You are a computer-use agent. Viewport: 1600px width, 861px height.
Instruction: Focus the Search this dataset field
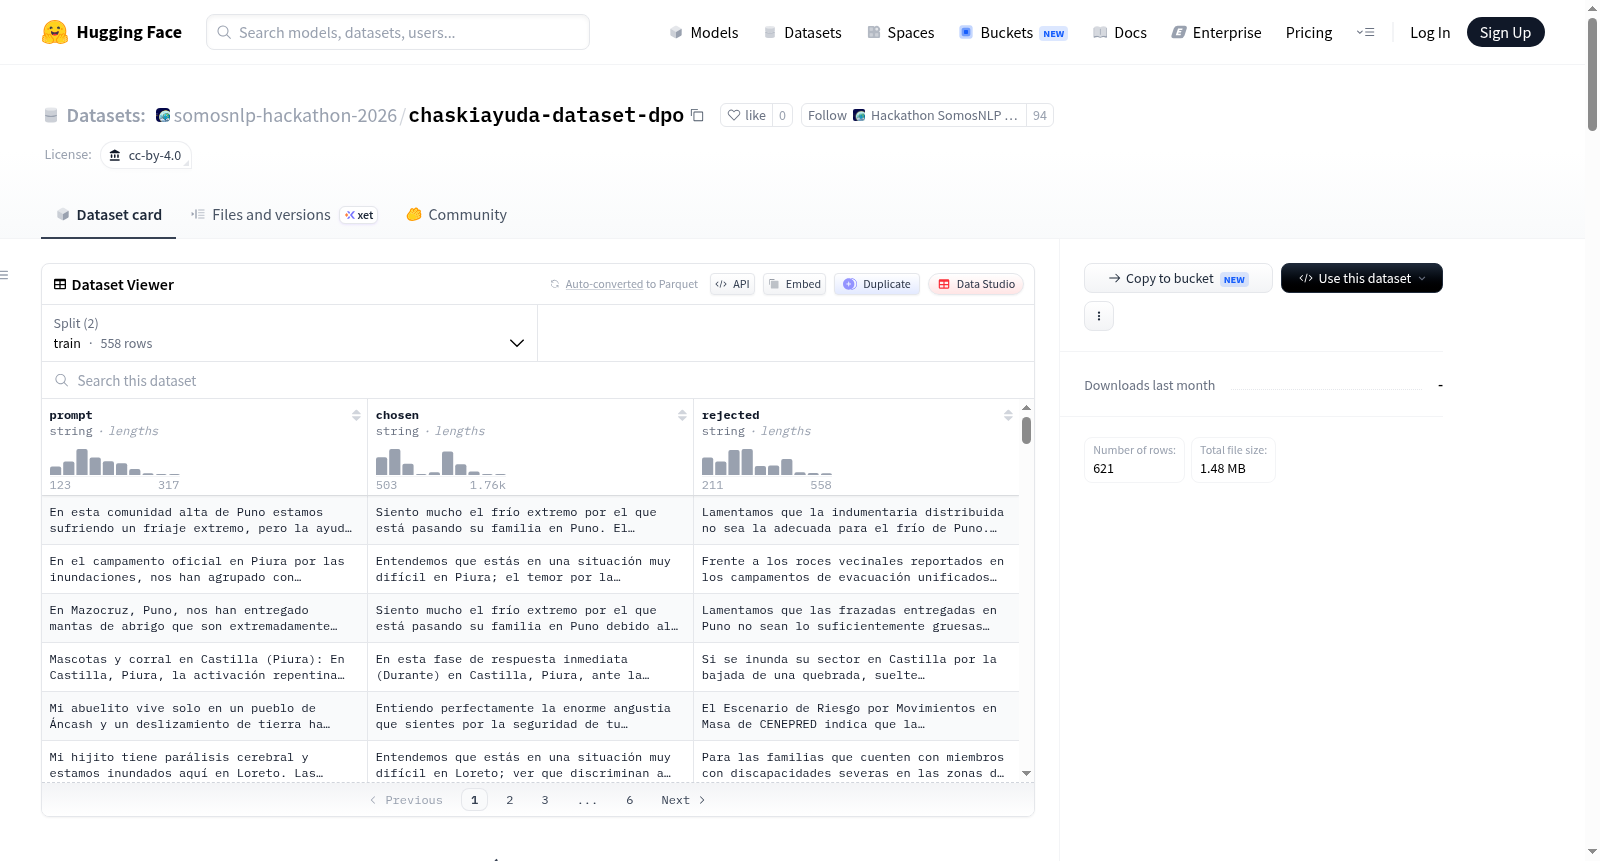click(x=538, y=381)
